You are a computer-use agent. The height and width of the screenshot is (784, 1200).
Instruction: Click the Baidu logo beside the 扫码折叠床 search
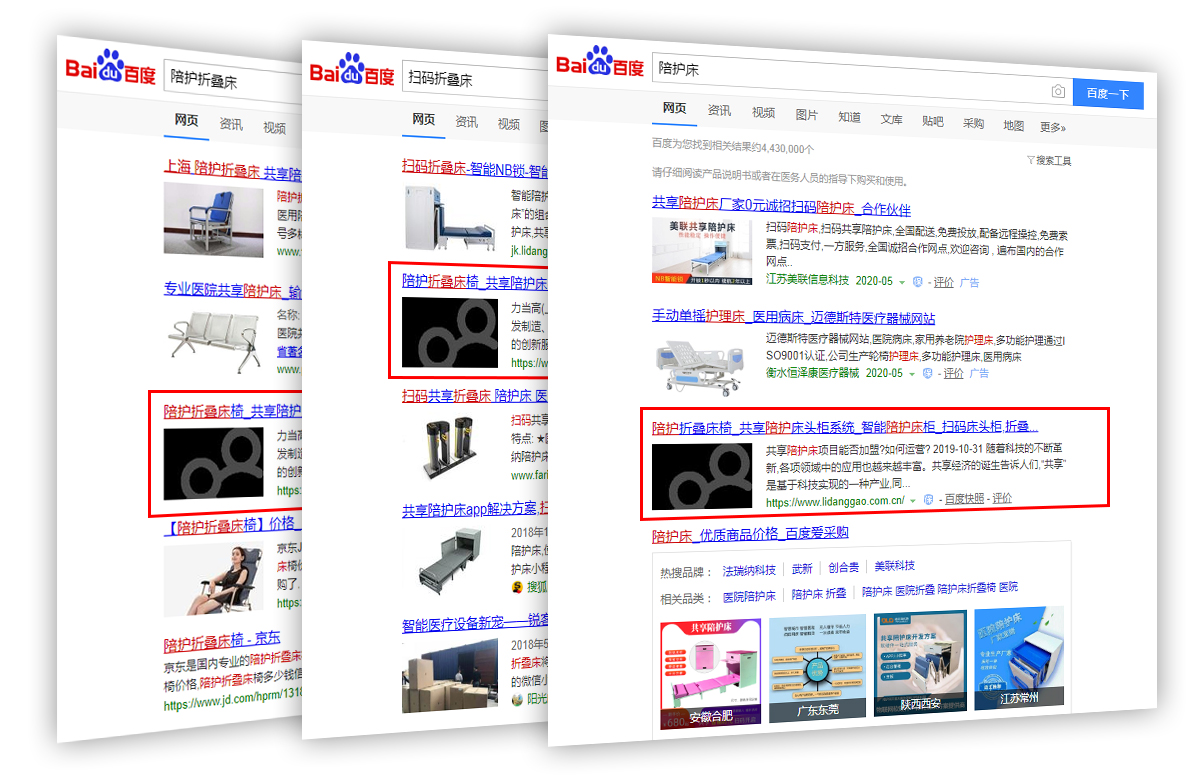pyautogui.click(x=351, y=72)
